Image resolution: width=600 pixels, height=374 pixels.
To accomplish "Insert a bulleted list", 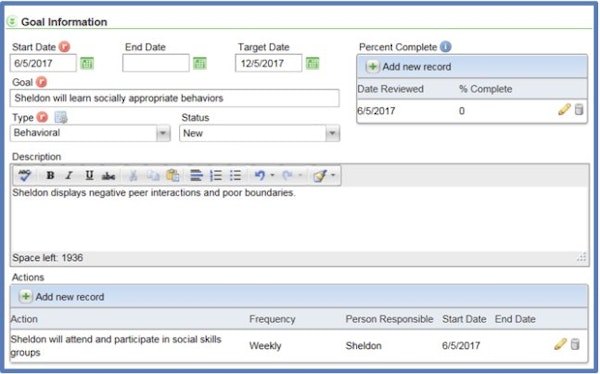I will click(235, 176).
